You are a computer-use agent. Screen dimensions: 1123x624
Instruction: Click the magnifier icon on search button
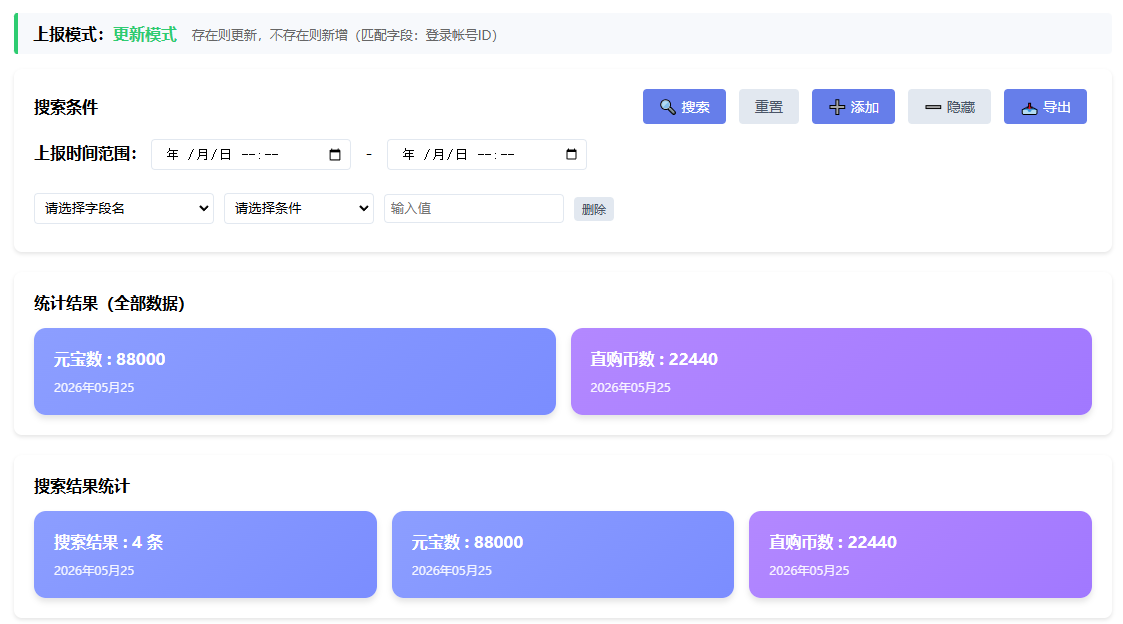coord(667,107)
